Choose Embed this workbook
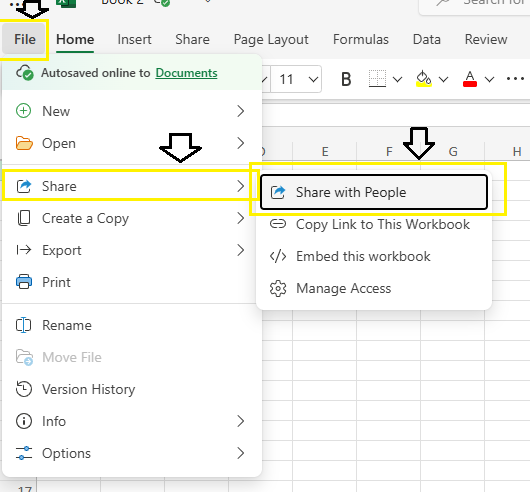Screen dimensions: 530x492 (374, 256)
